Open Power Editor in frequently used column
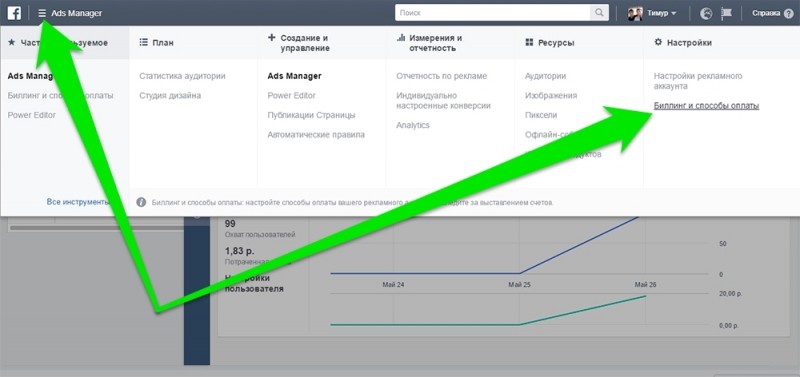Screen dimensions: 800x377 click(32, 115)
